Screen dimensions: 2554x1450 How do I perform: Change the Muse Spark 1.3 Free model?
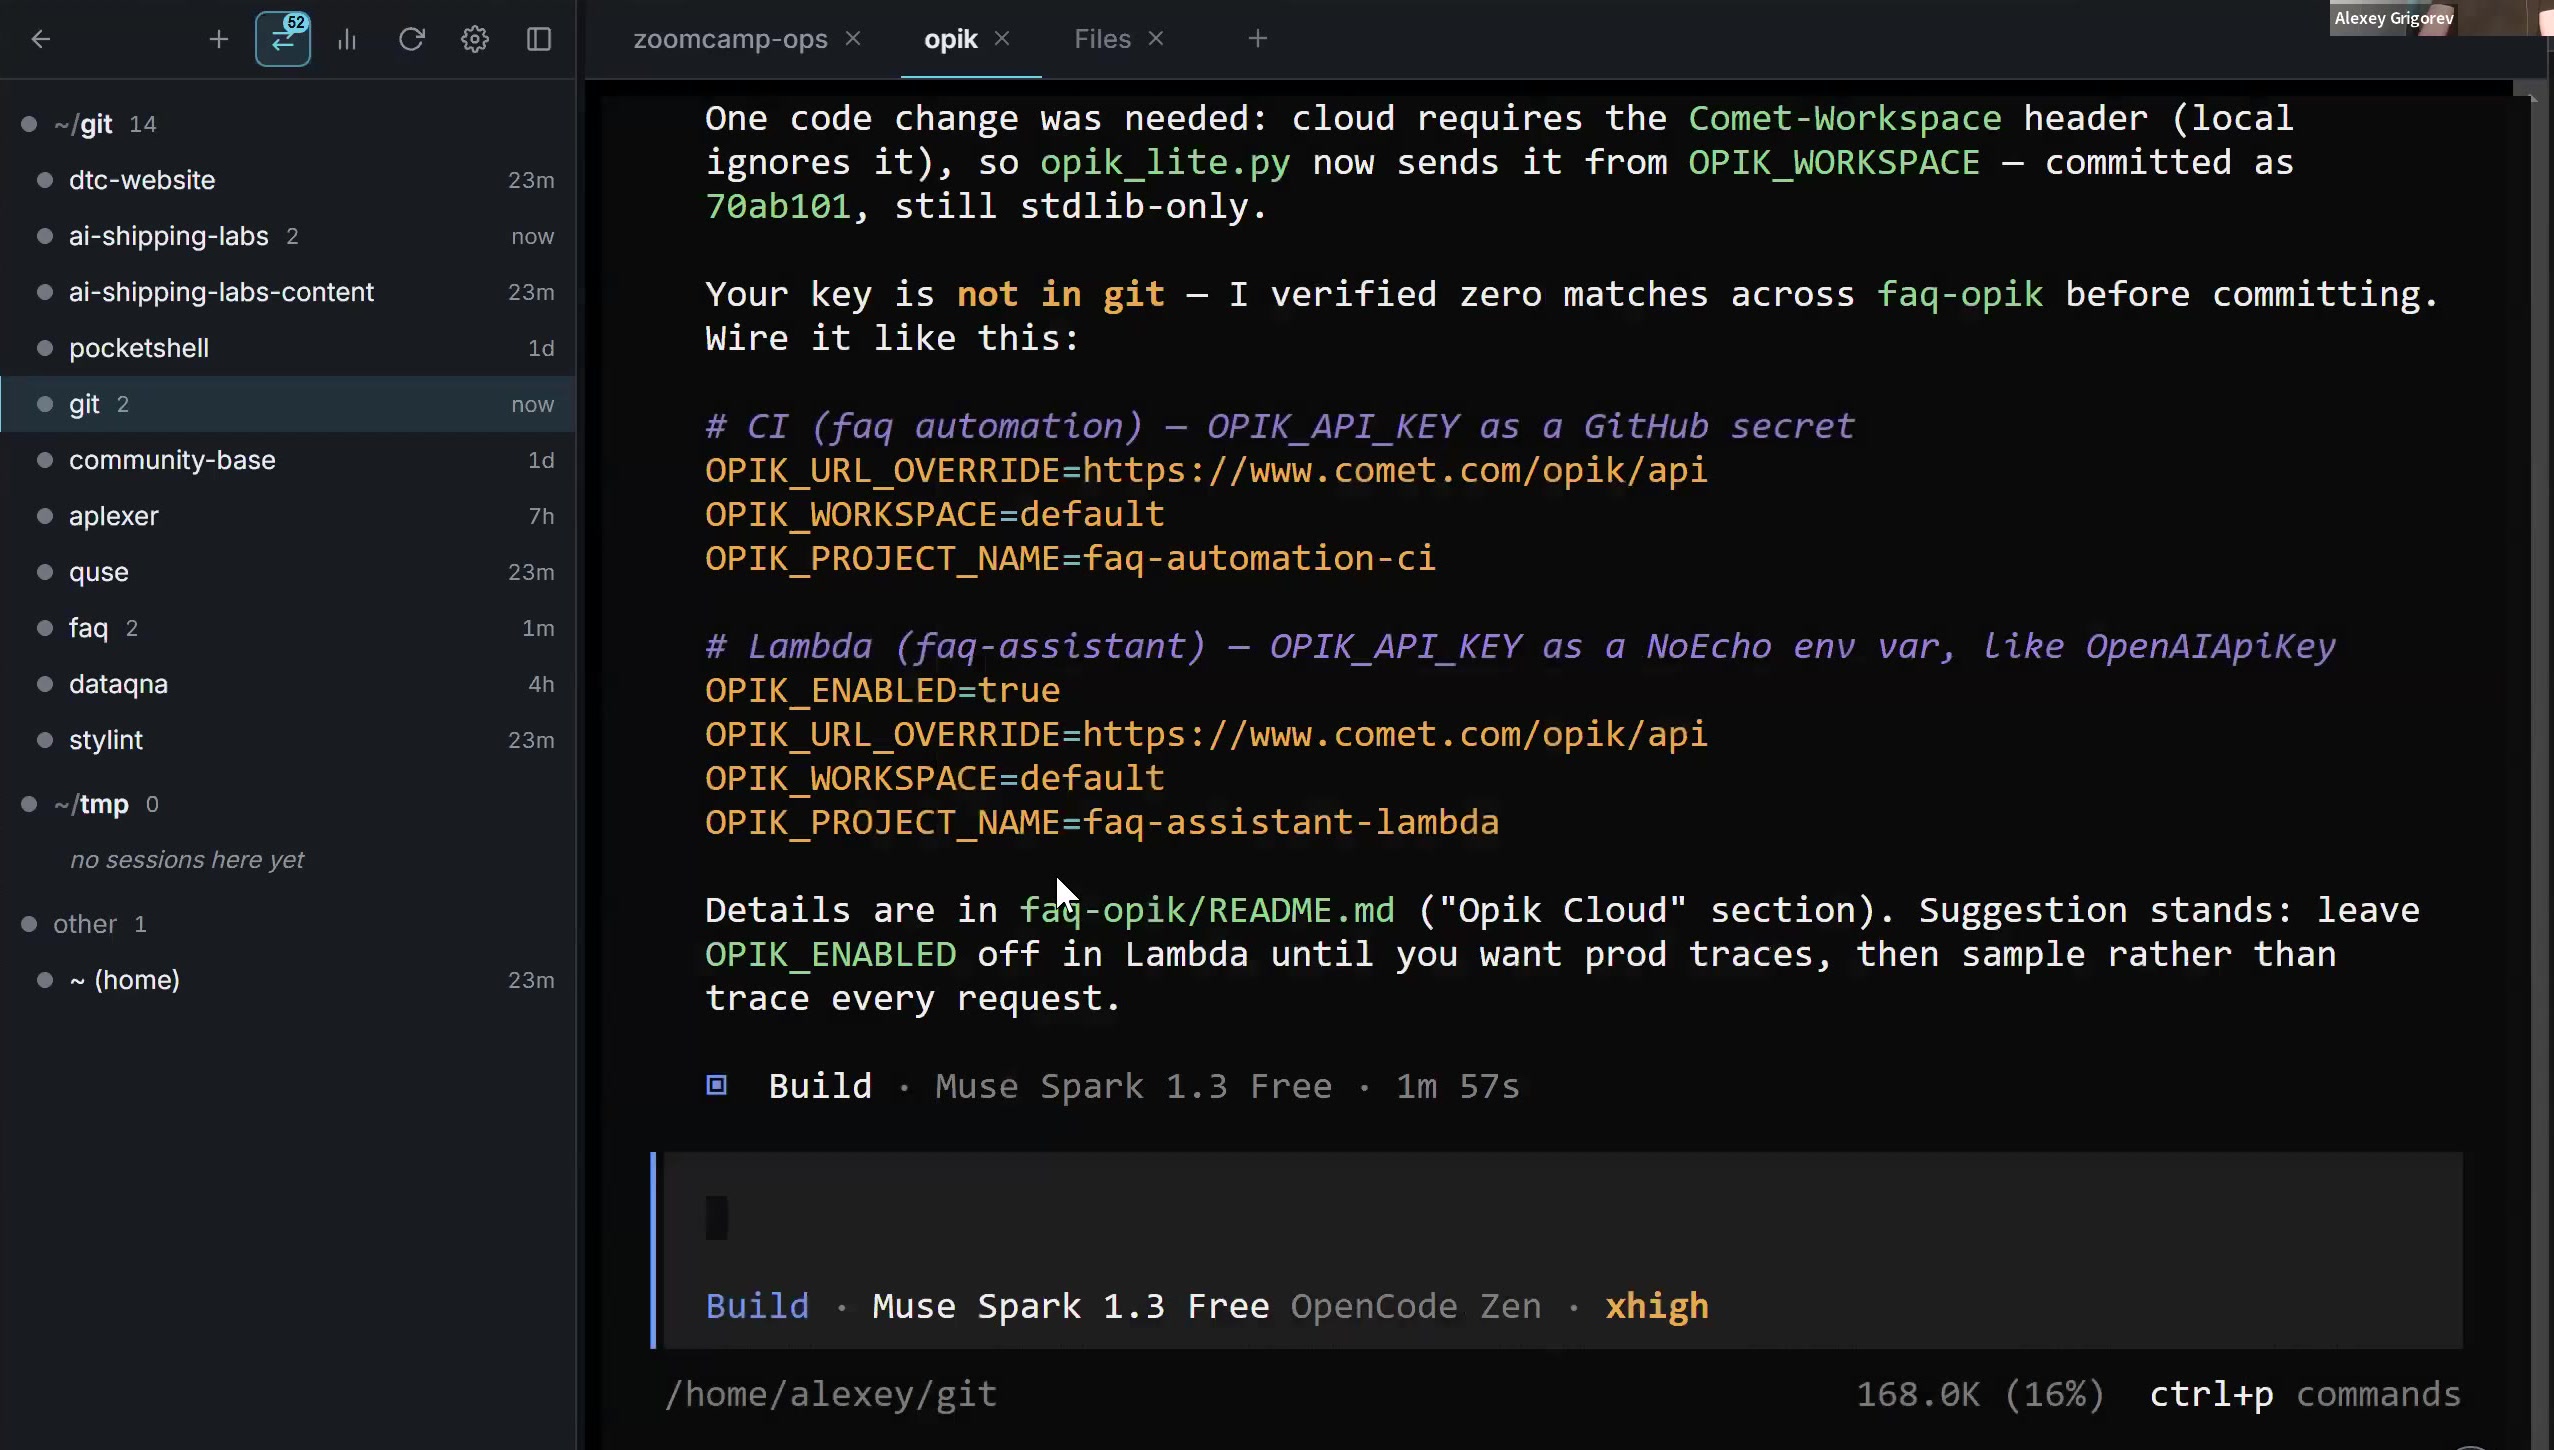1070,1306
